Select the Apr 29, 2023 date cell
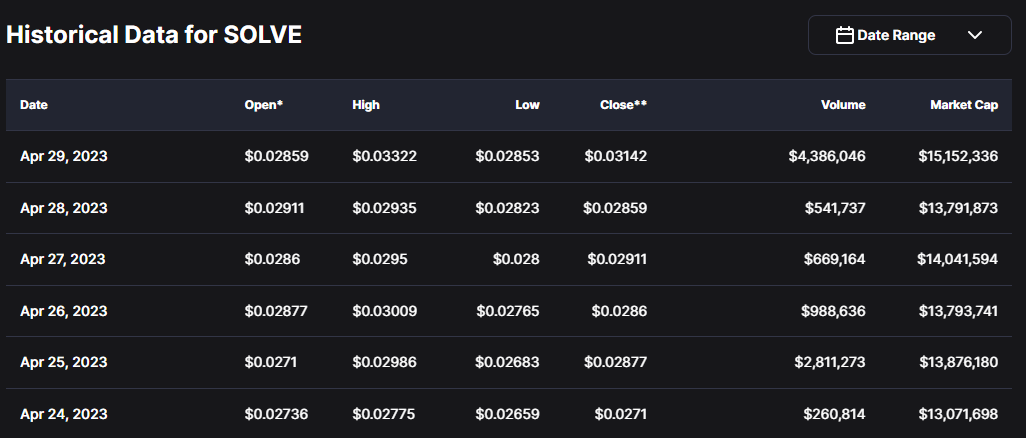Screen dimensions: 1026x438 point(64,156)
